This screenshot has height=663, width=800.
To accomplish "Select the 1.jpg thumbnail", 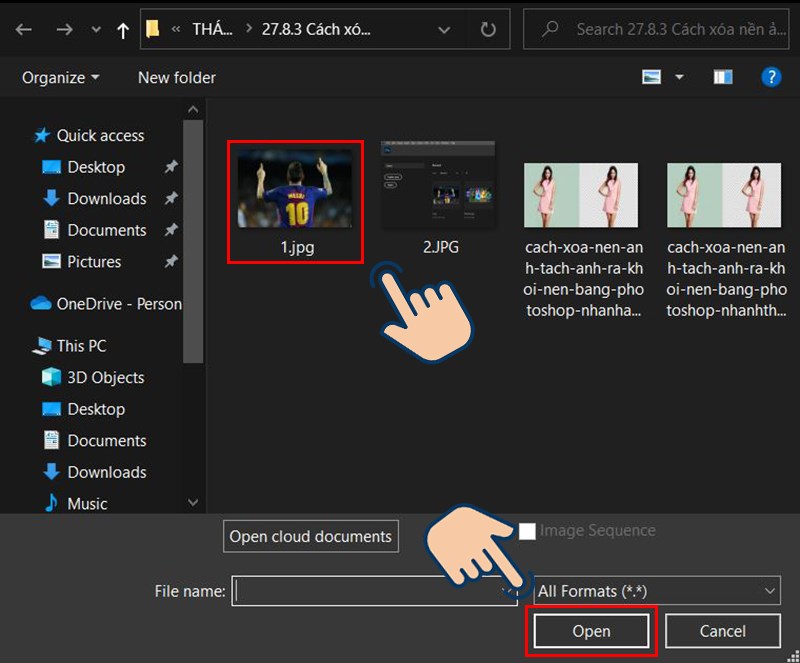I will [x=295, y=189].
